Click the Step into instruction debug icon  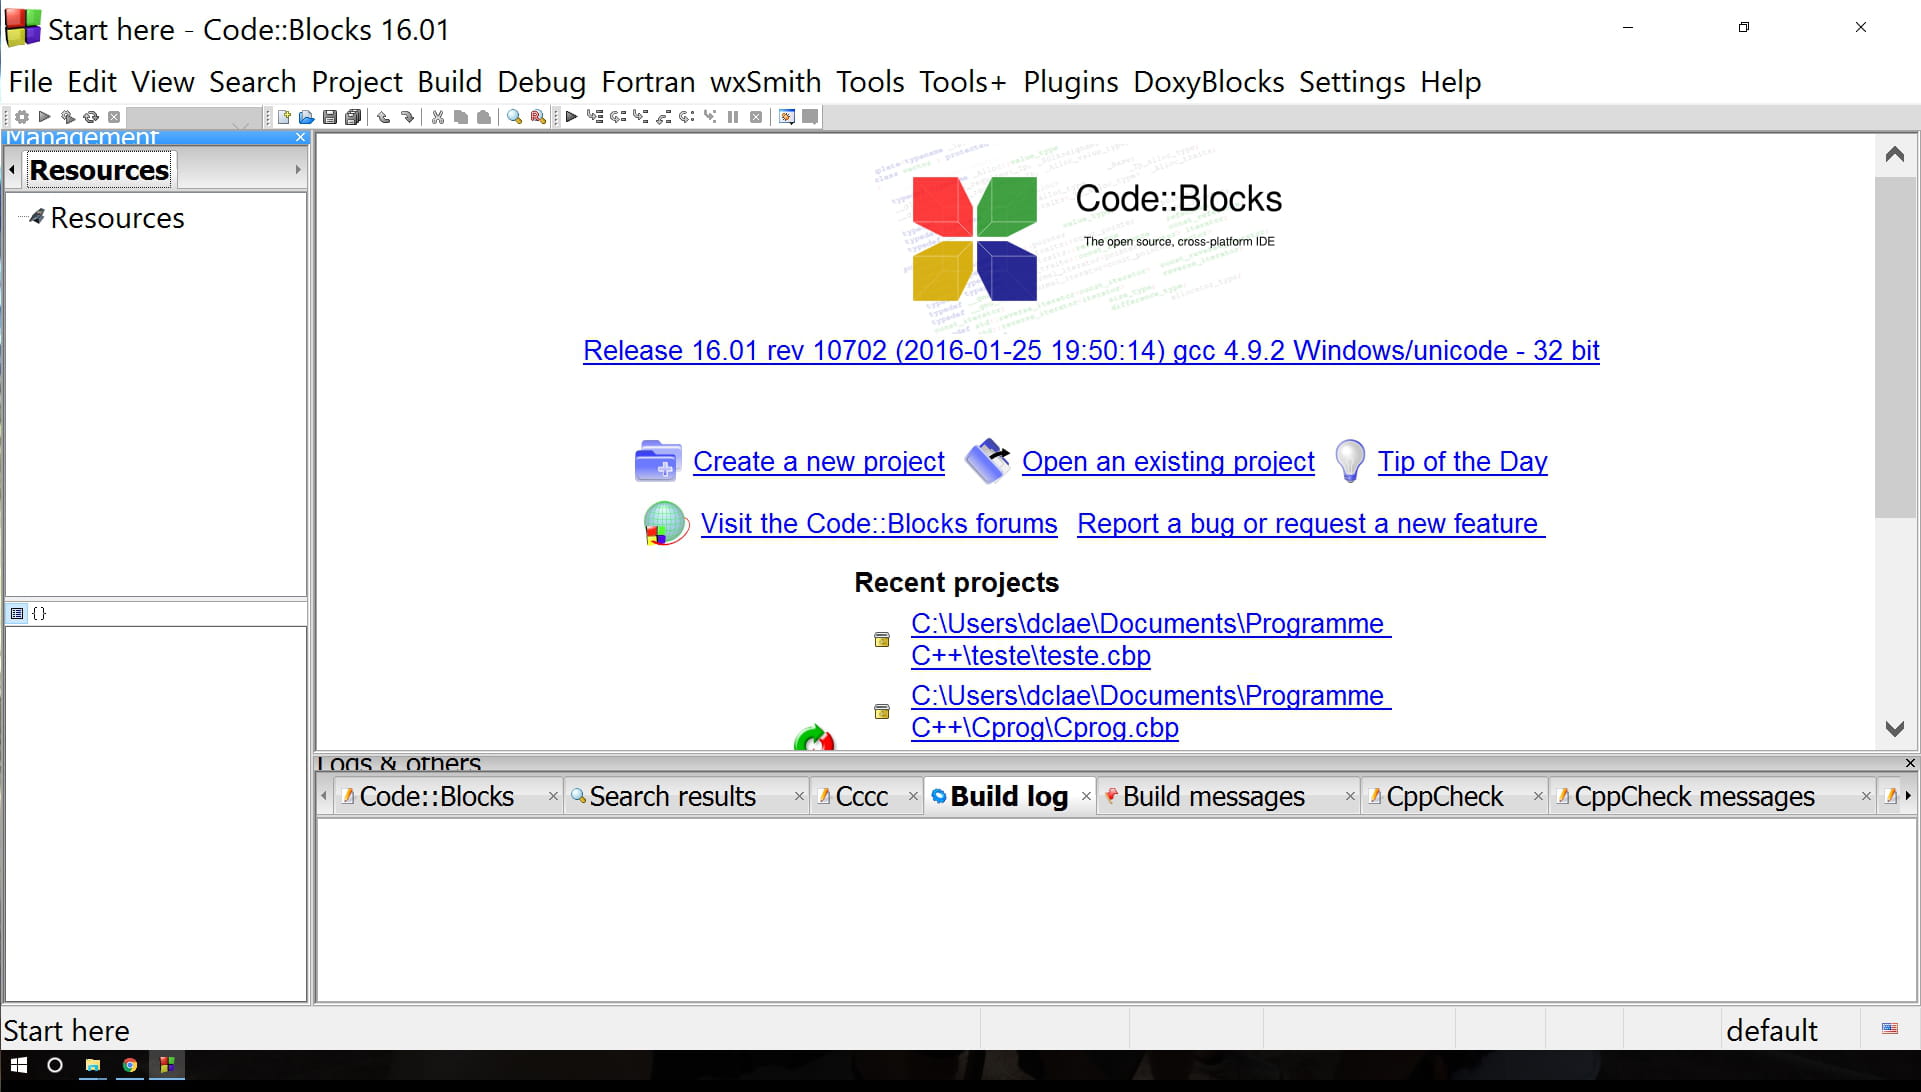[x=710, y=117]
